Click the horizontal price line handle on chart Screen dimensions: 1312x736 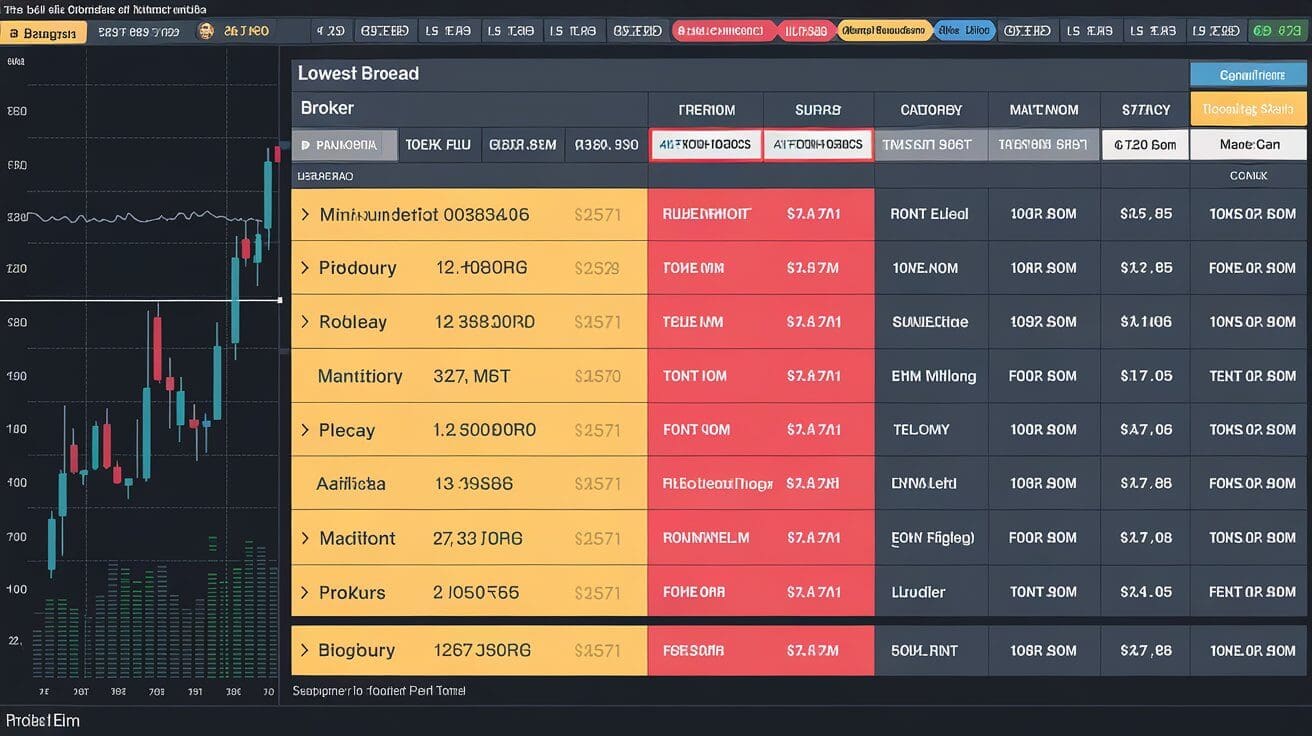coord(279,300)
